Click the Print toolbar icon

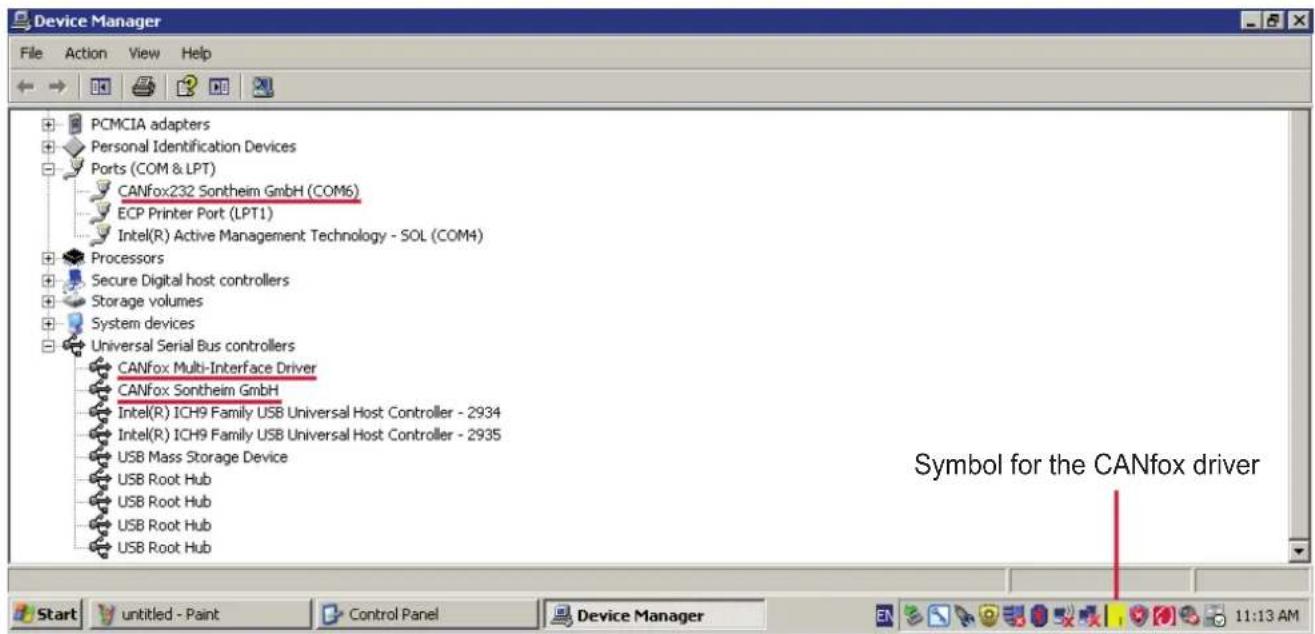tap(142, 88)
